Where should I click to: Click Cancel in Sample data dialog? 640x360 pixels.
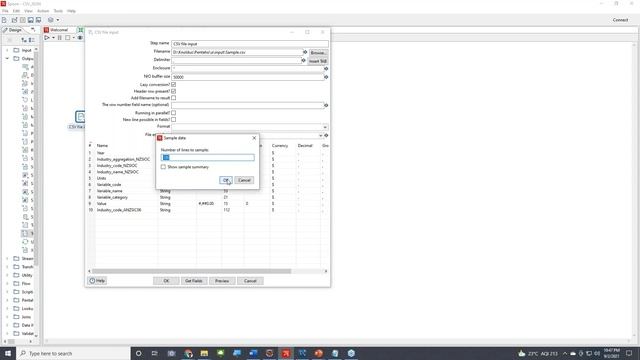pos(244,180)
